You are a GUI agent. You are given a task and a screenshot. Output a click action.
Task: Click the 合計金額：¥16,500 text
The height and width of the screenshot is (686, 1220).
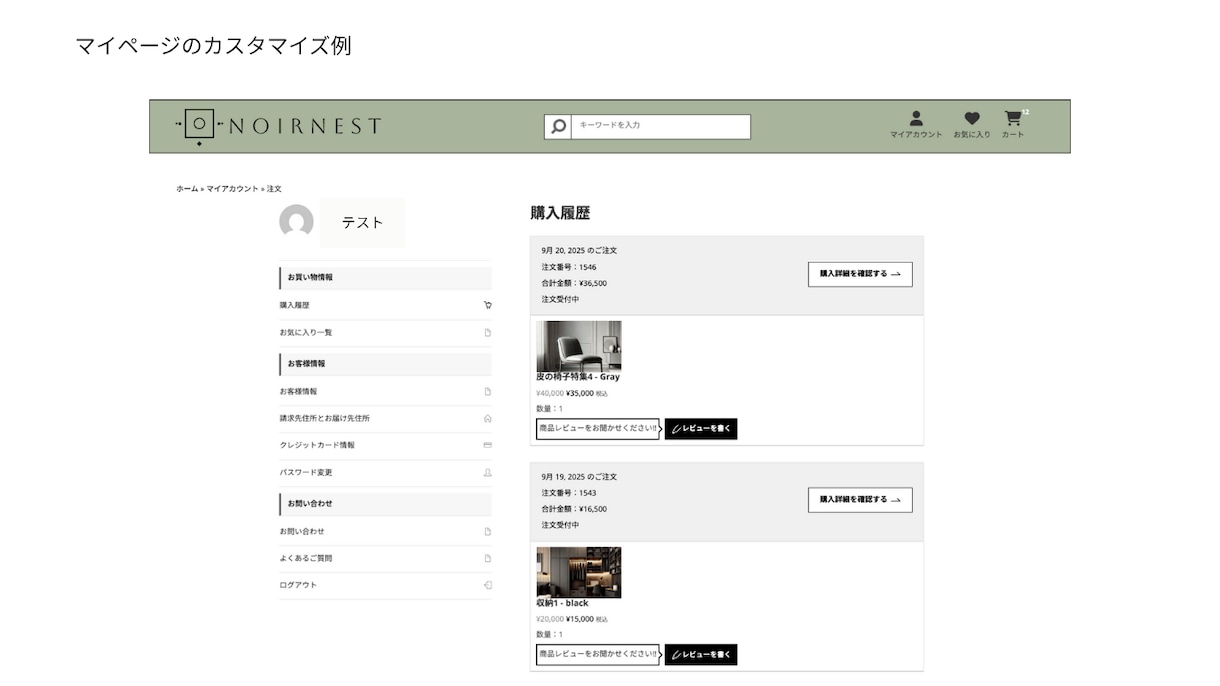click(574, 509)
